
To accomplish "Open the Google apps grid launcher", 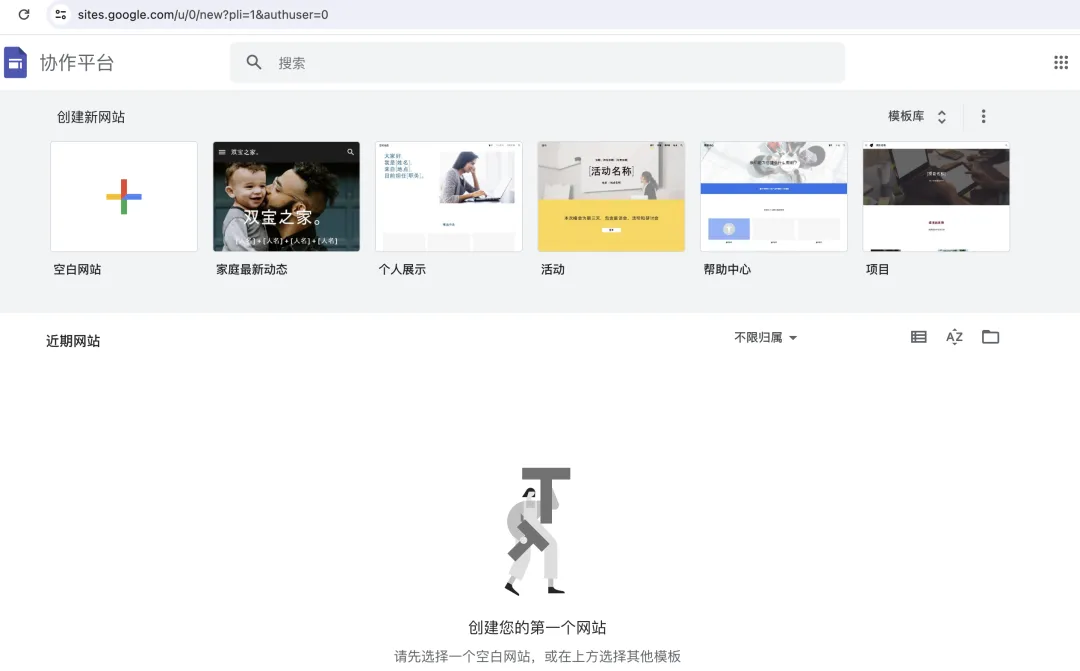I will pyautogui.click(x=1061, y=62).
